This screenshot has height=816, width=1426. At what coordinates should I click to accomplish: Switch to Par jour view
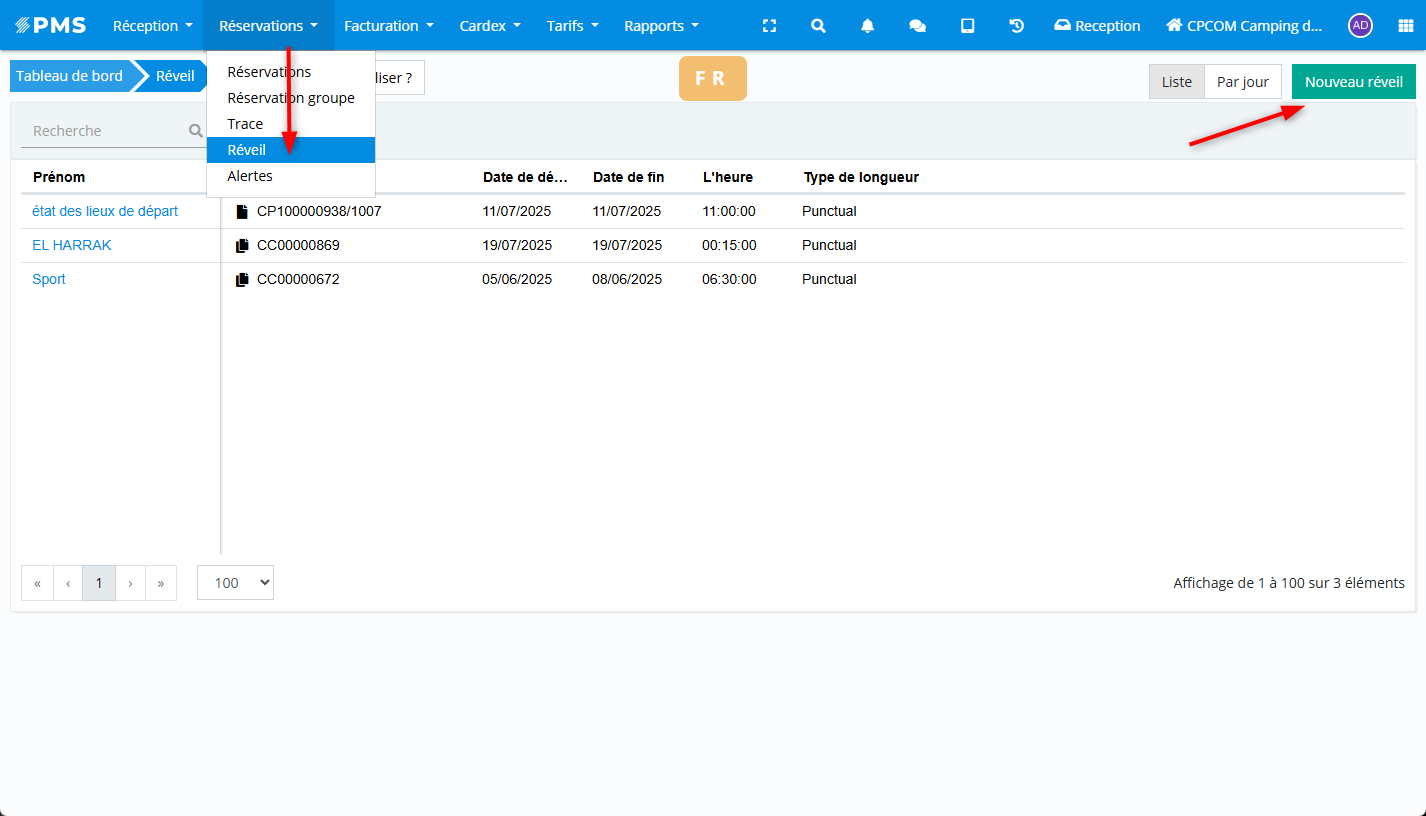click(1242, 82)
